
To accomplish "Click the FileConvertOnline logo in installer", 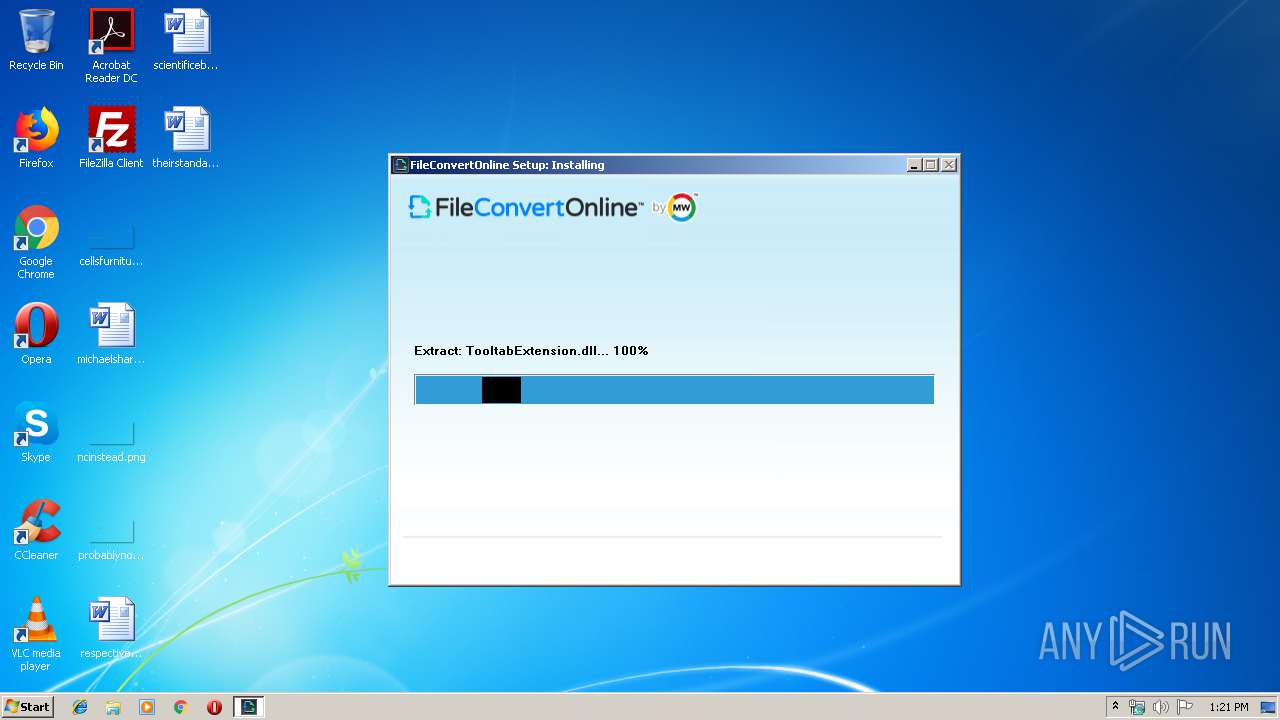I will pyautogui.click(x=525, y=207).
